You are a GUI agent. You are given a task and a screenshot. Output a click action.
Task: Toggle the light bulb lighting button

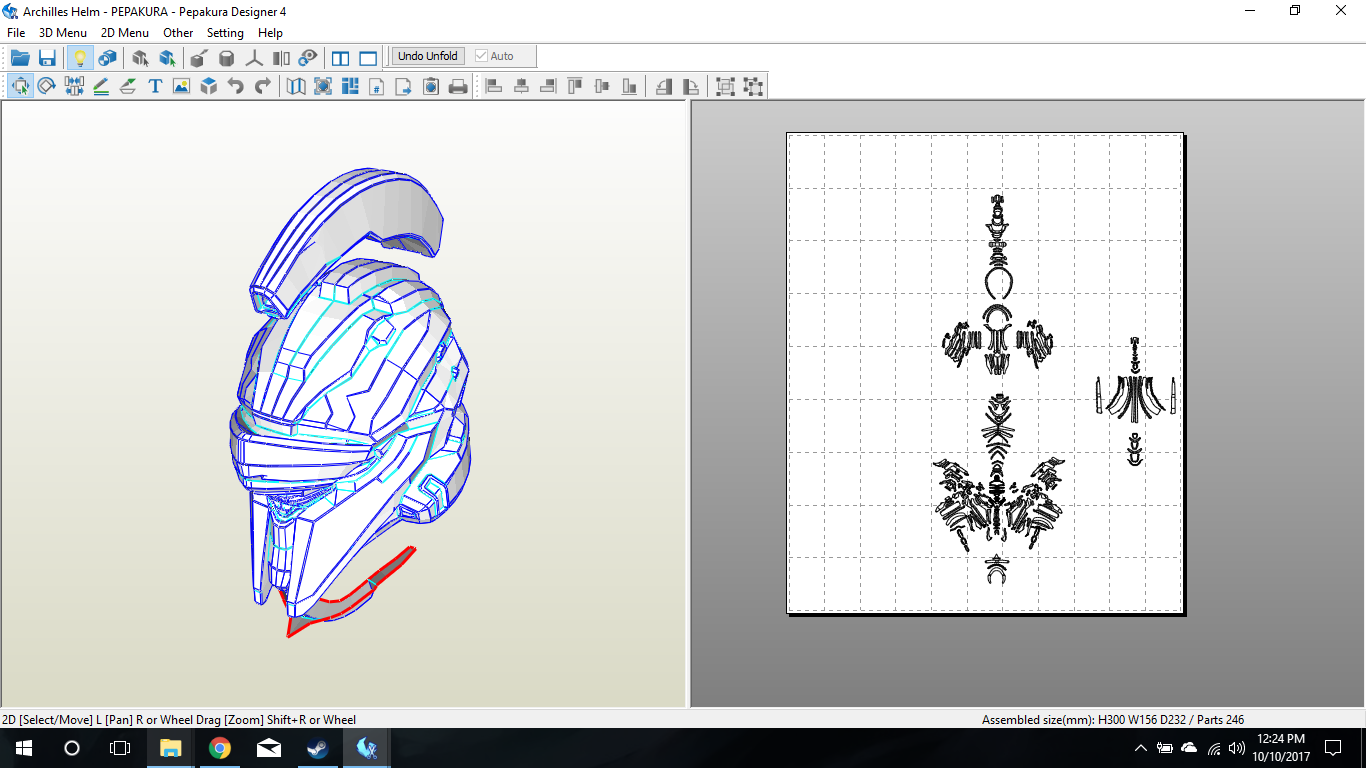(x=80, y=57)
